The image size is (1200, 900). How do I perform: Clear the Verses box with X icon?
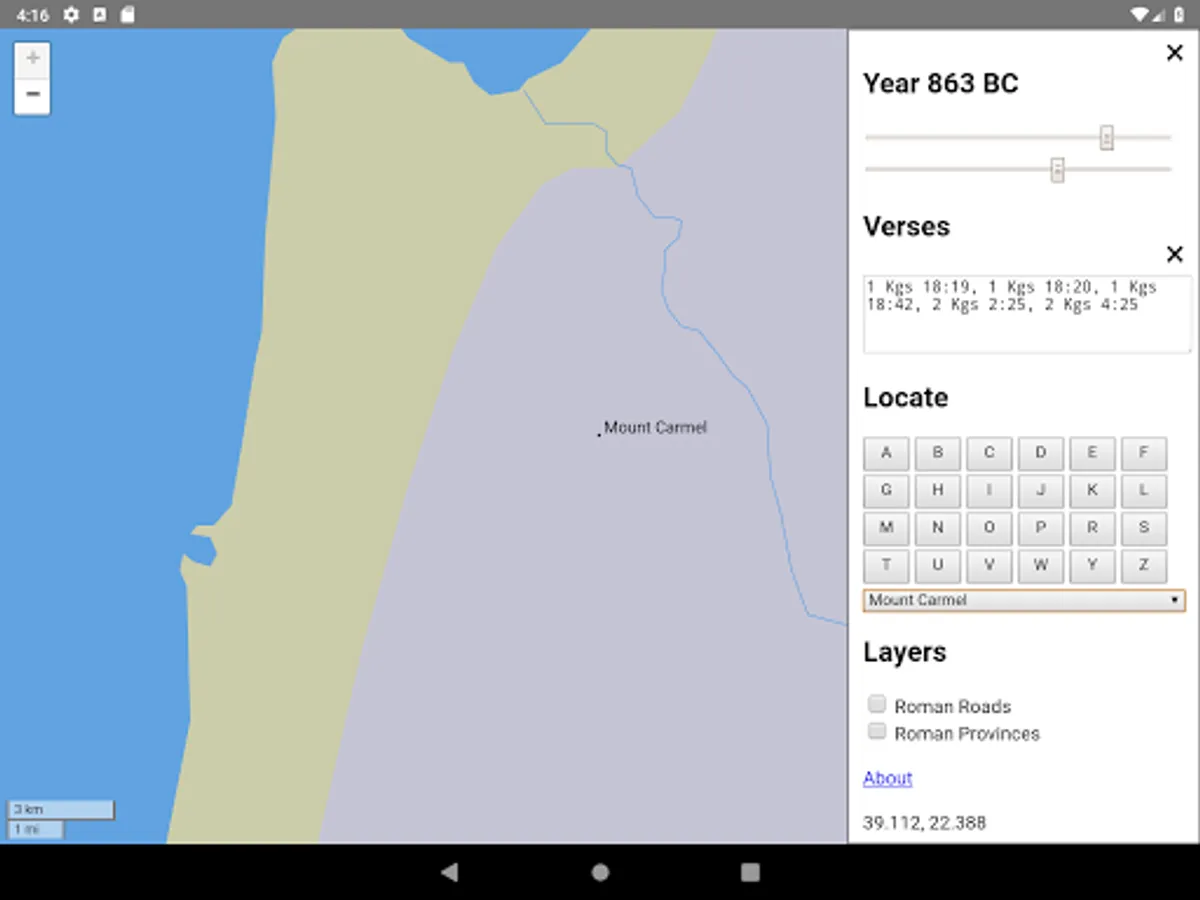[x=1175, y=254]
